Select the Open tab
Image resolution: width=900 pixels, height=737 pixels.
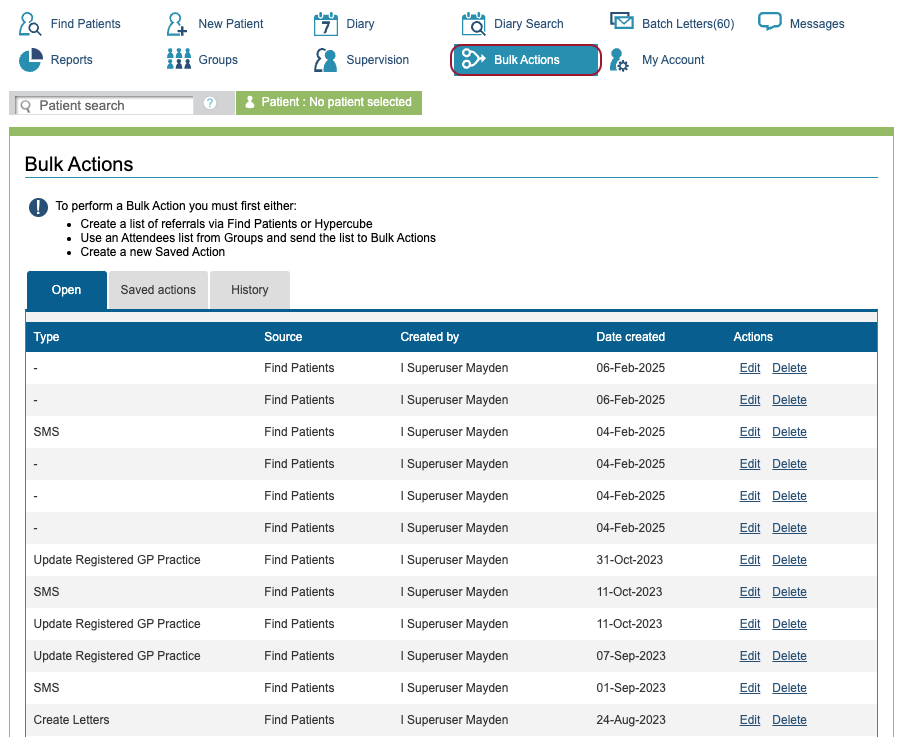point(66,290)
